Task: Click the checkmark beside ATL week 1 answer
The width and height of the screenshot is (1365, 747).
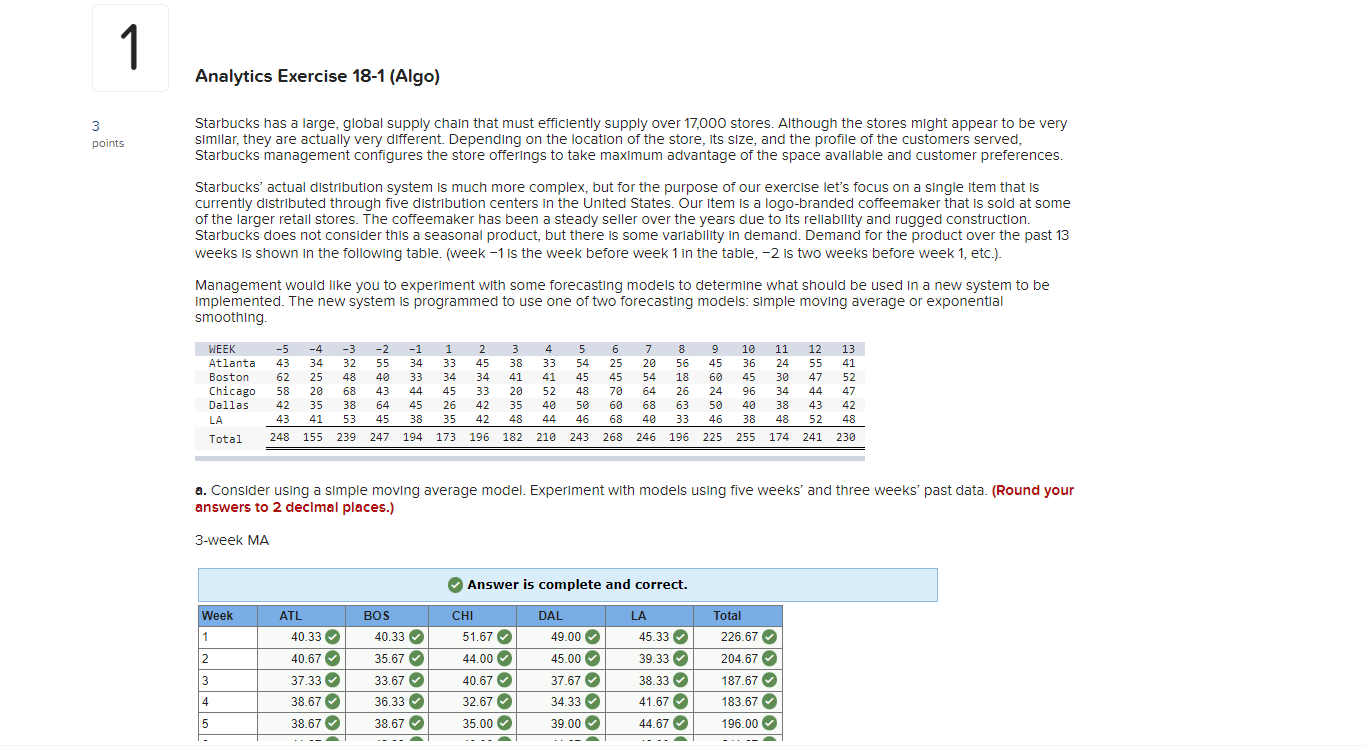Action: [x=330, y=636]
